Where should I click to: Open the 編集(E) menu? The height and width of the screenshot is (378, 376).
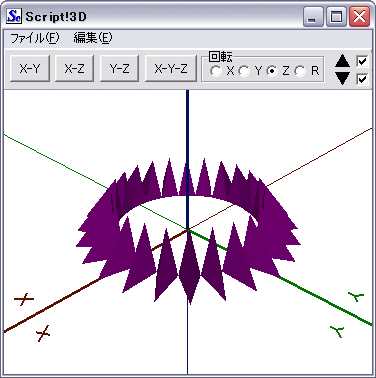click(x=93, y=38)
